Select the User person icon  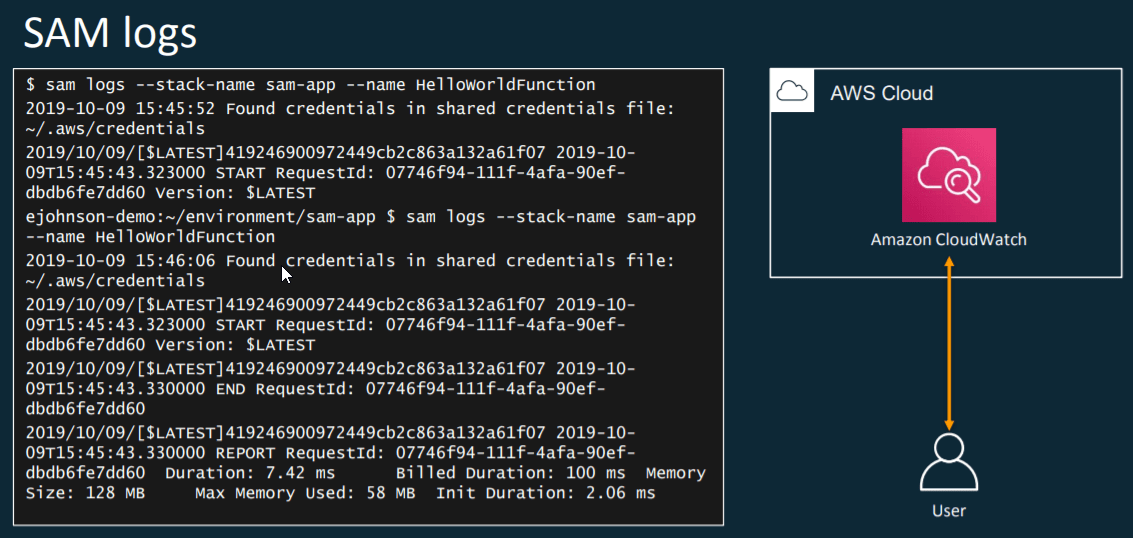(948, 465)
